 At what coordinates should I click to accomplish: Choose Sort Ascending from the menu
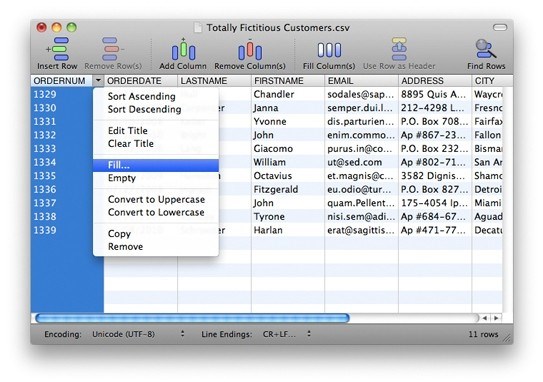[155, 96]
